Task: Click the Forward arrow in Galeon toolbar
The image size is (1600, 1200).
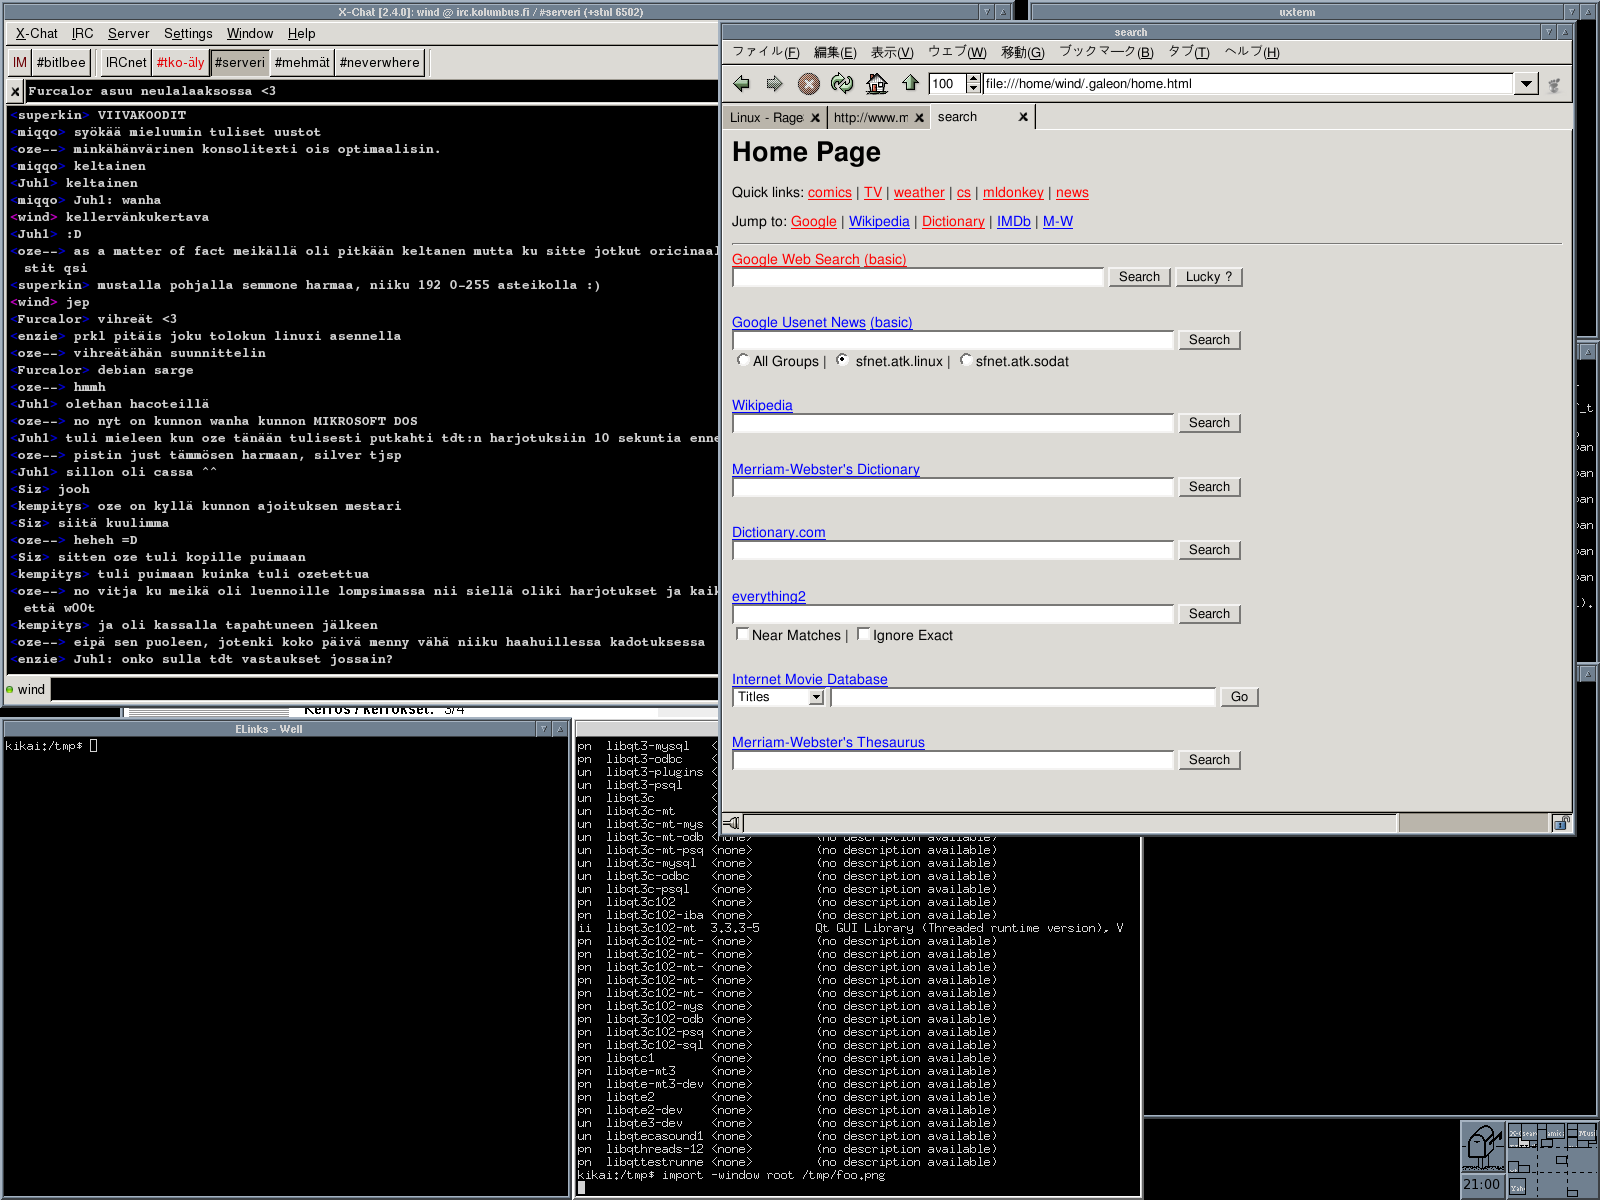Action: [774, 84]
